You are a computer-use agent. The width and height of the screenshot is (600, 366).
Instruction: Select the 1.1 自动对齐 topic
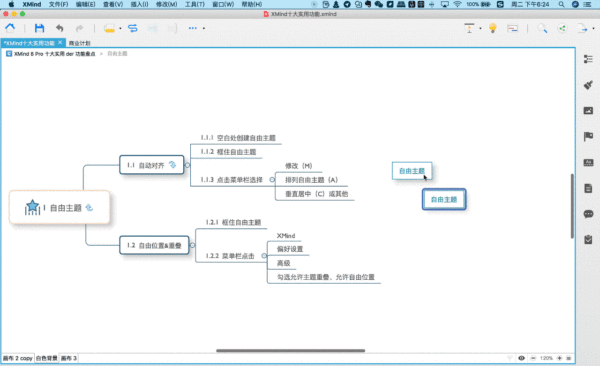click(152, 165)
